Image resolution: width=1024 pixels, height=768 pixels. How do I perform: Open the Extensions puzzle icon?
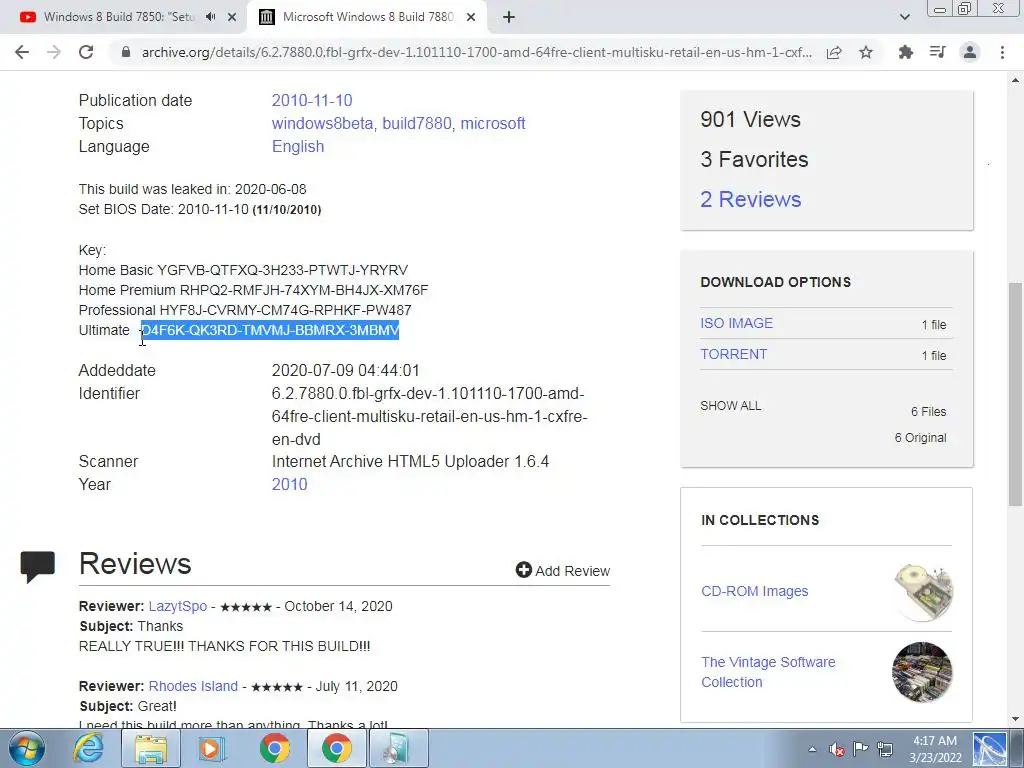pos(906,52)
